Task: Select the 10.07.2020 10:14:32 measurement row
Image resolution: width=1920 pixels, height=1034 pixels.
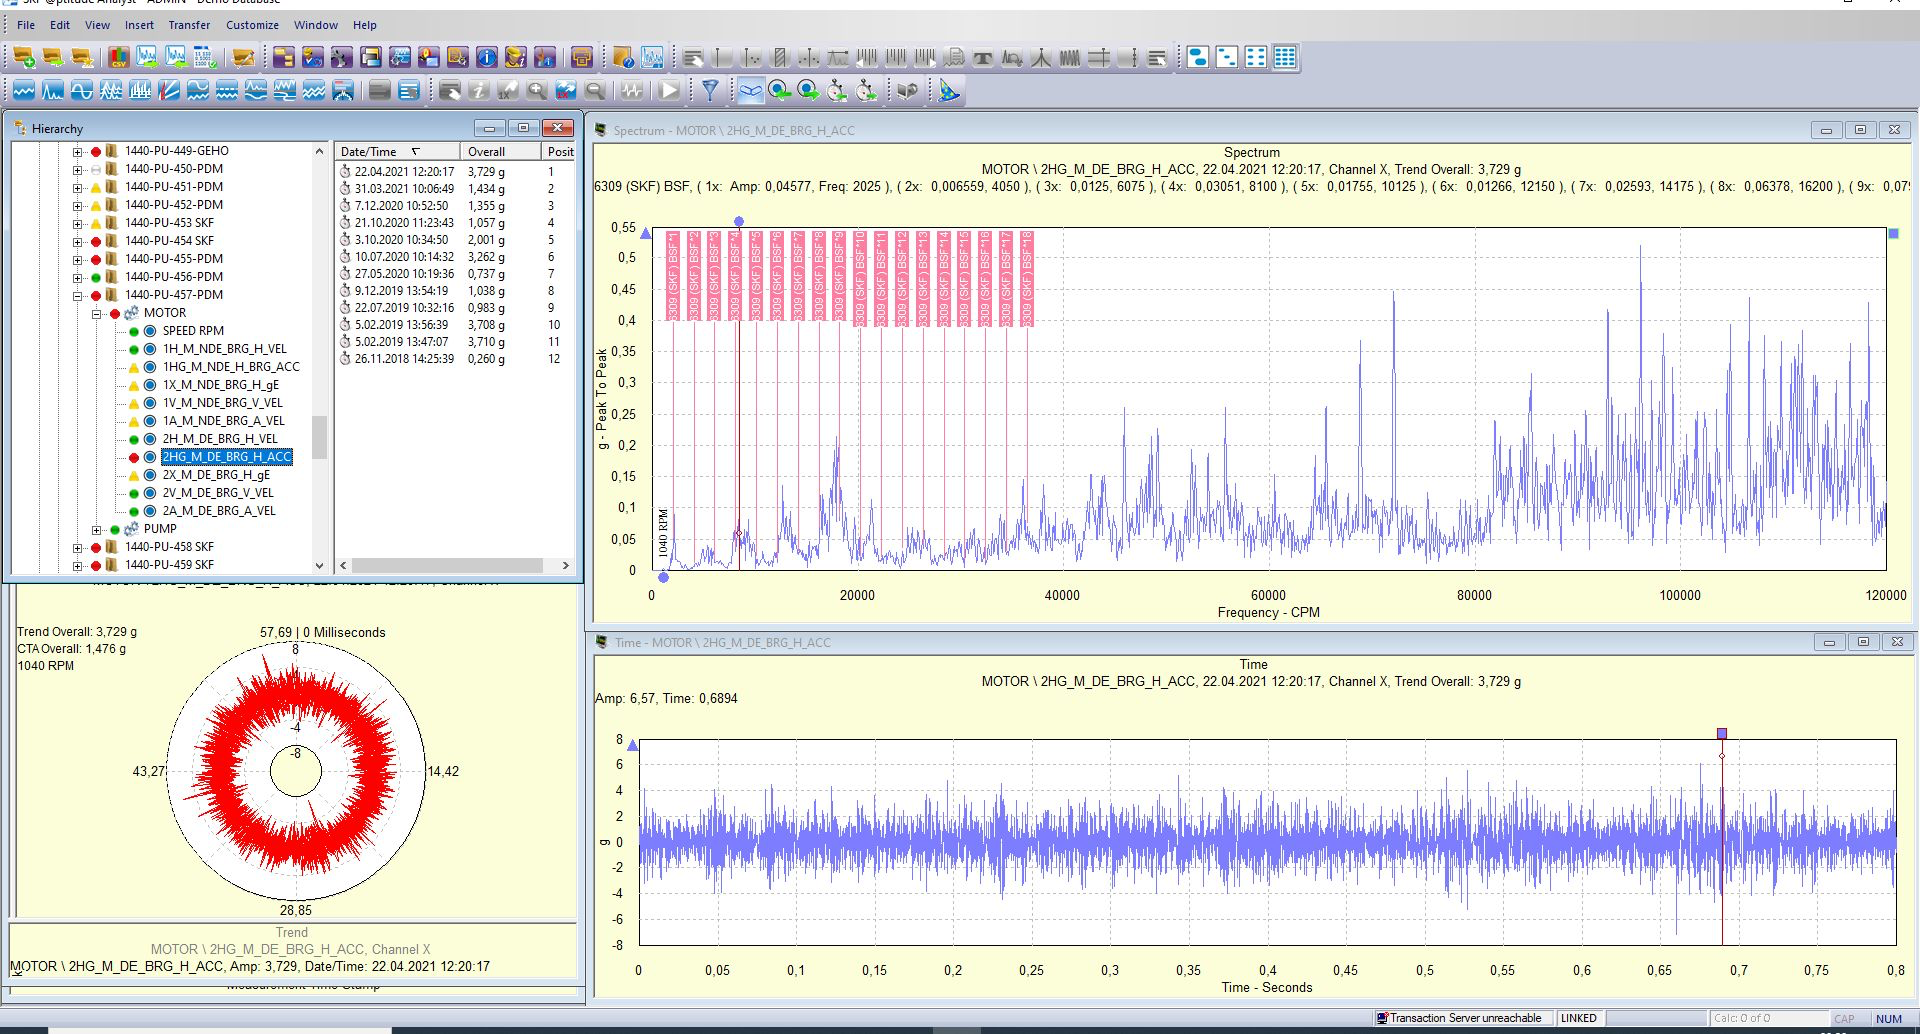Action: pyautogui.click(x=455, y=257)
